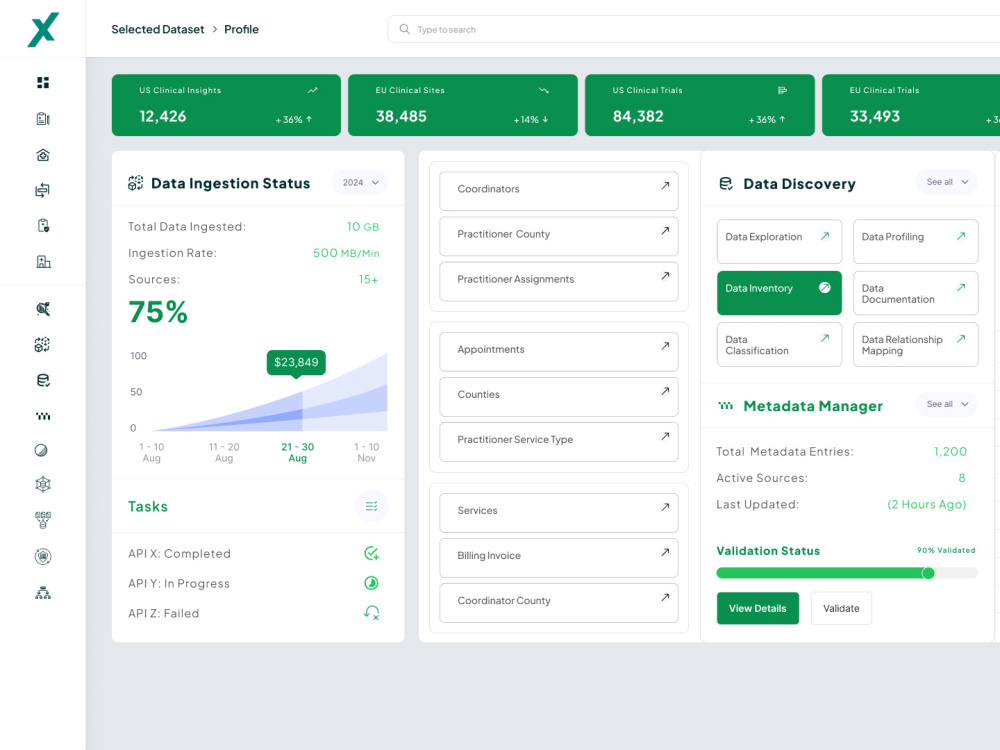This screenshot has width=1000, height=750.
Task: Click the Validate button
Action: (x=841, y=608)
